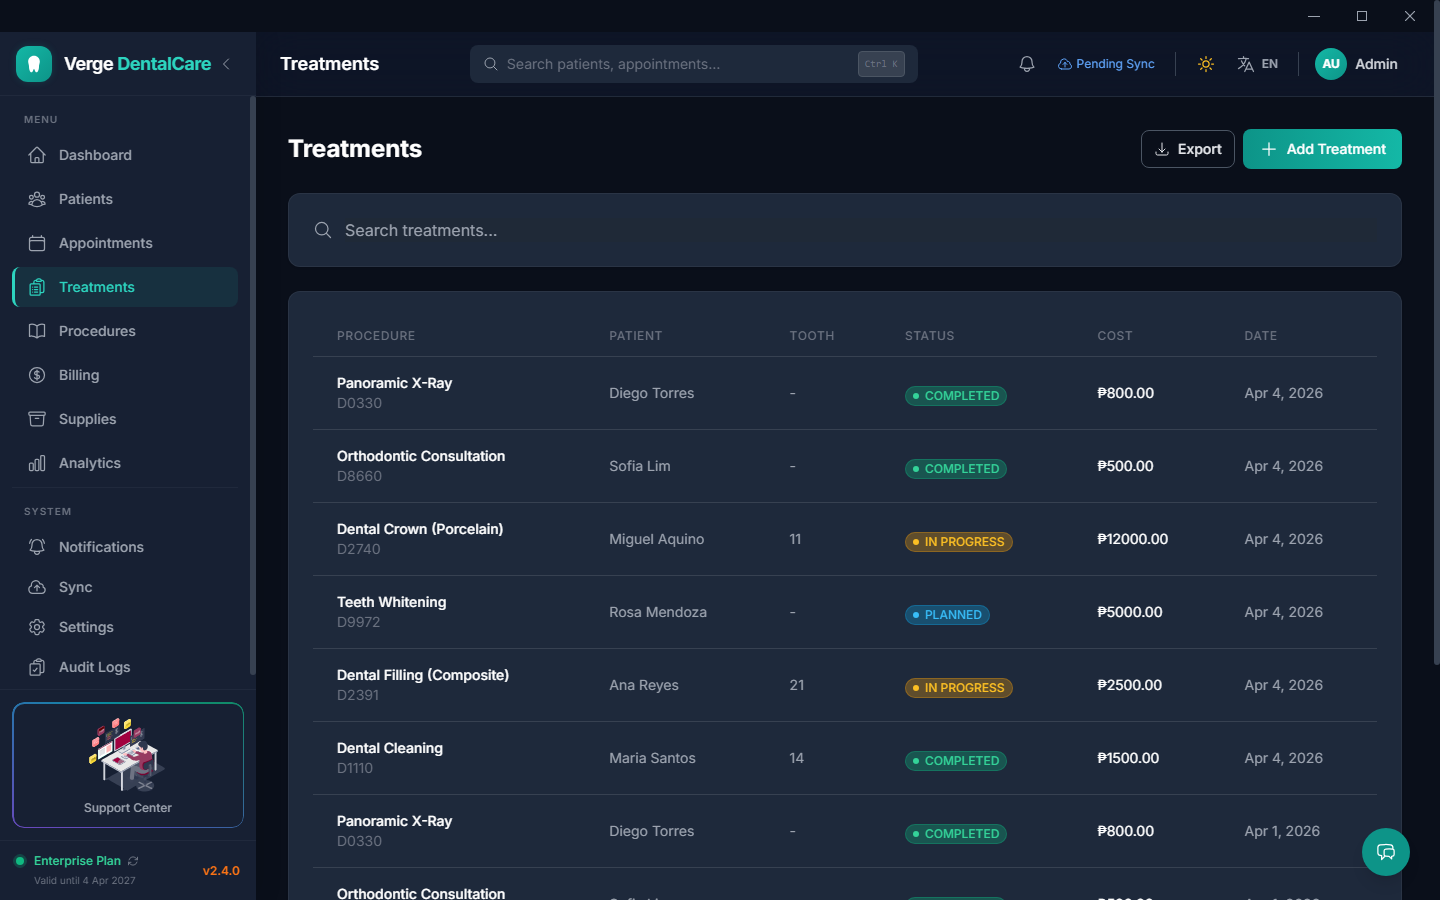Open the Support Center card

click(x=128, y=765)
